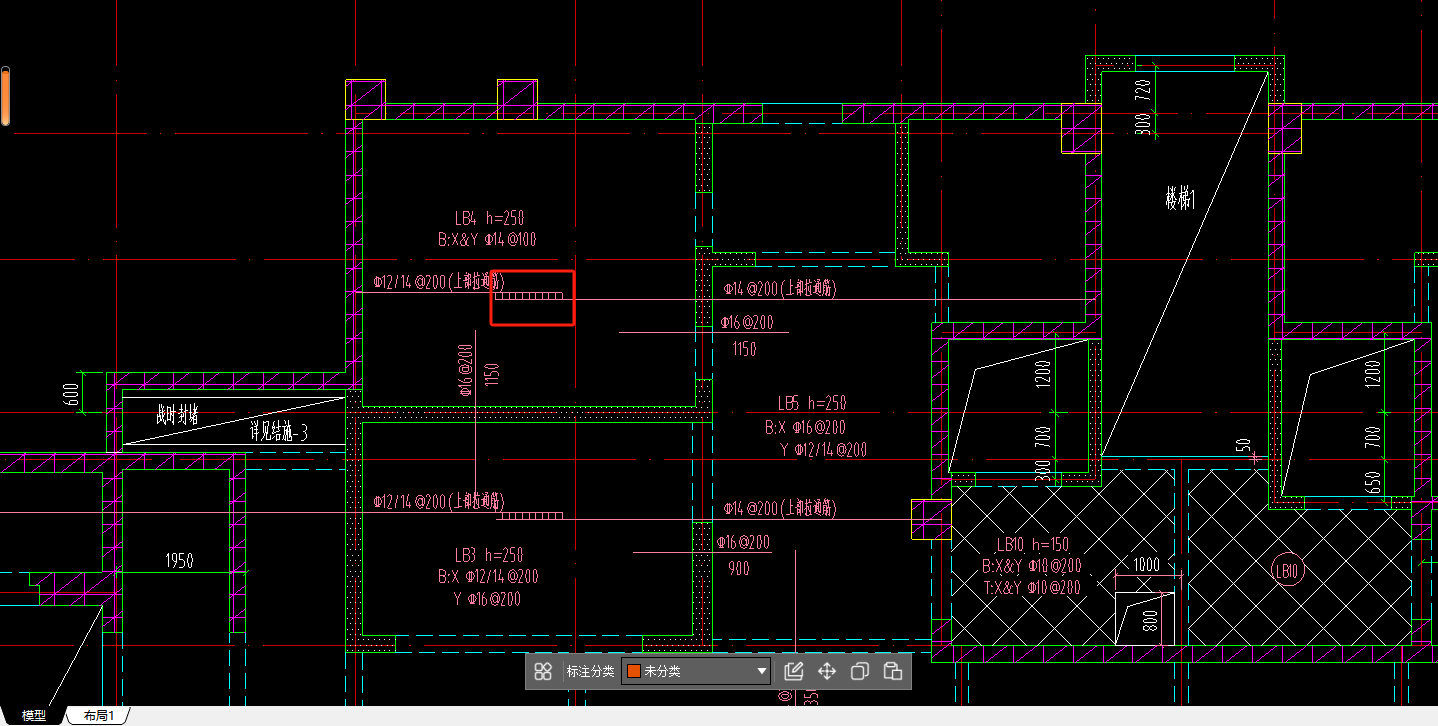The image size is (1438, 726).
Task: Click the orange 未分类 color swatch
Action: 633,671
